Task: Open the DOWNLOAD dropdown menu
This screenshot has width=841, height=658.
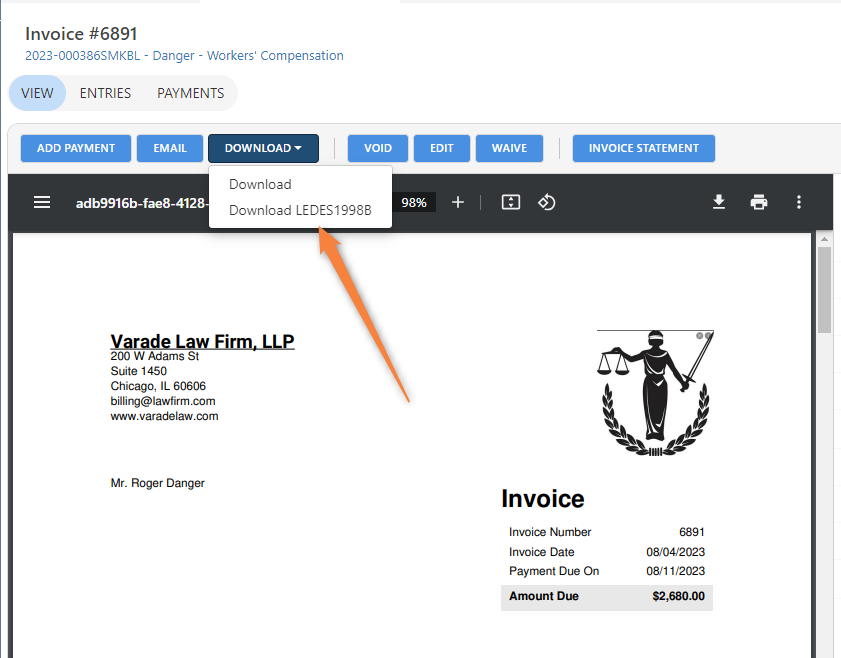Action: [263, 148]
